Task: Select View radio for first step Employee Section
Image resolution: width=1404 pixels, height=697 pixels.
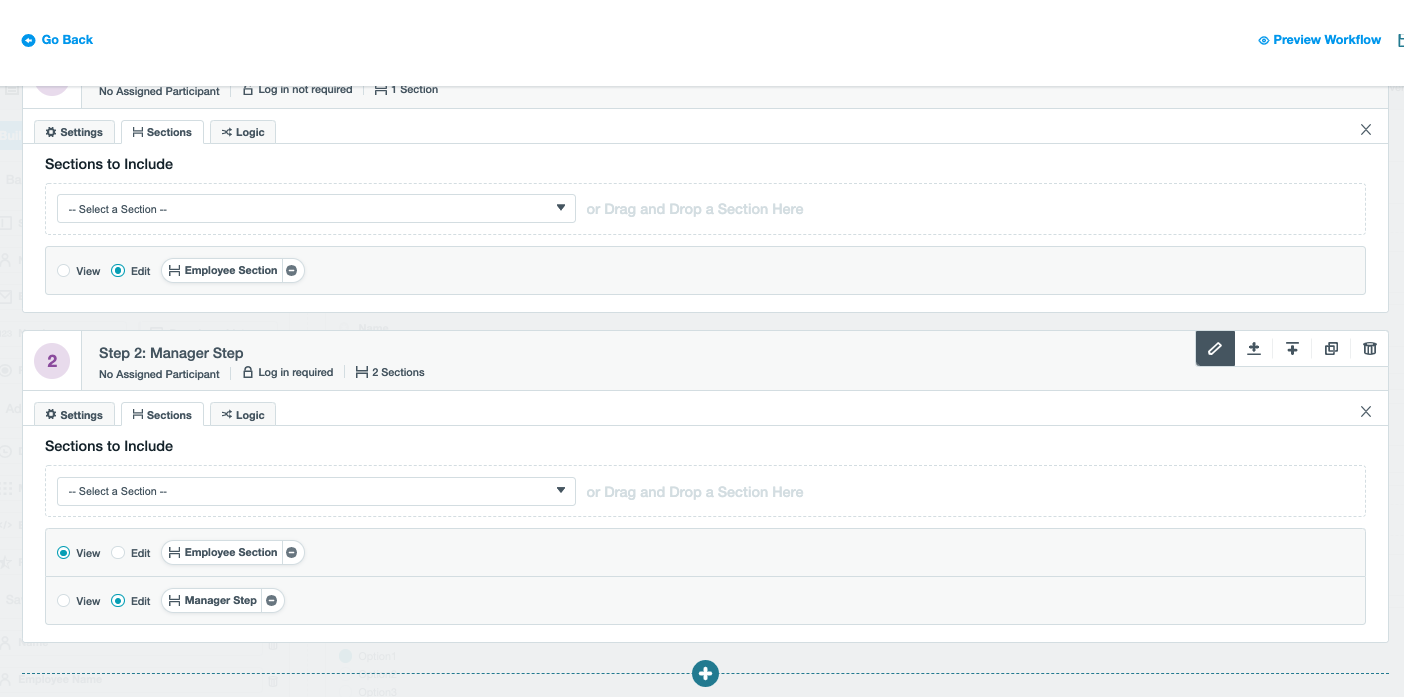Action: pyautogui.click(x=64, y=271)
